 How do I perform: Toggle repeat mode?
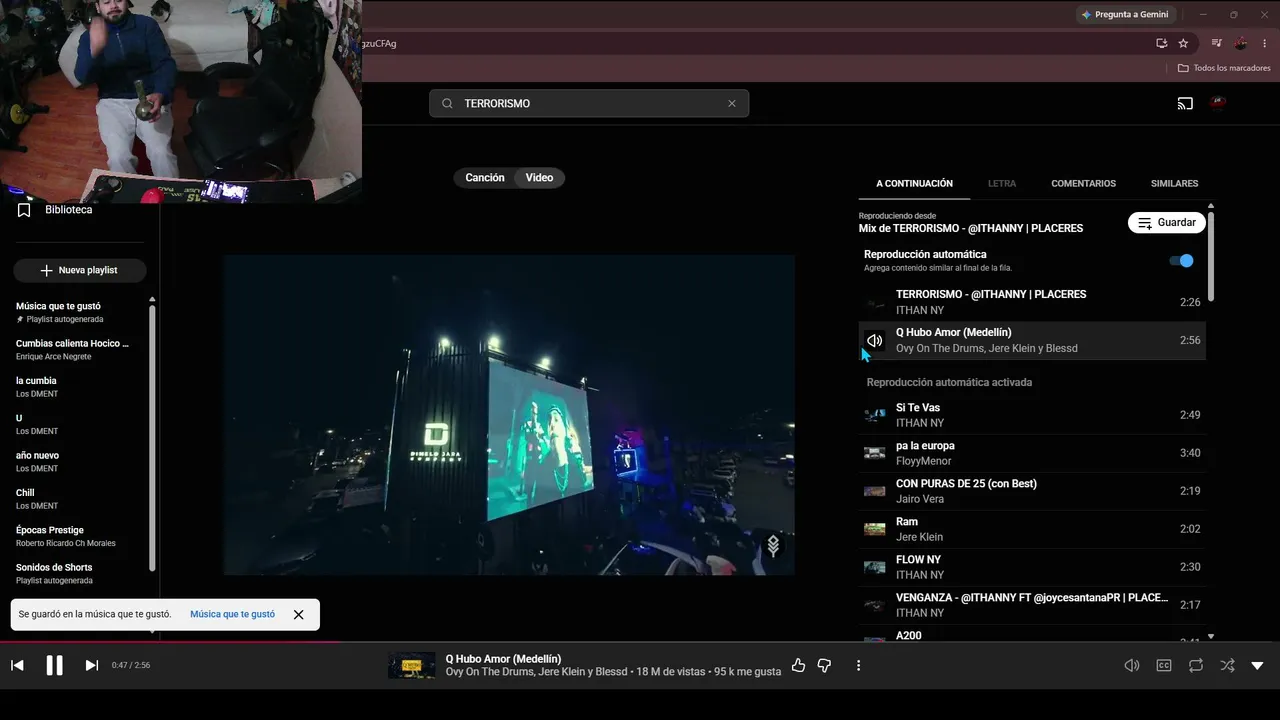click(x=1196, y=666)
